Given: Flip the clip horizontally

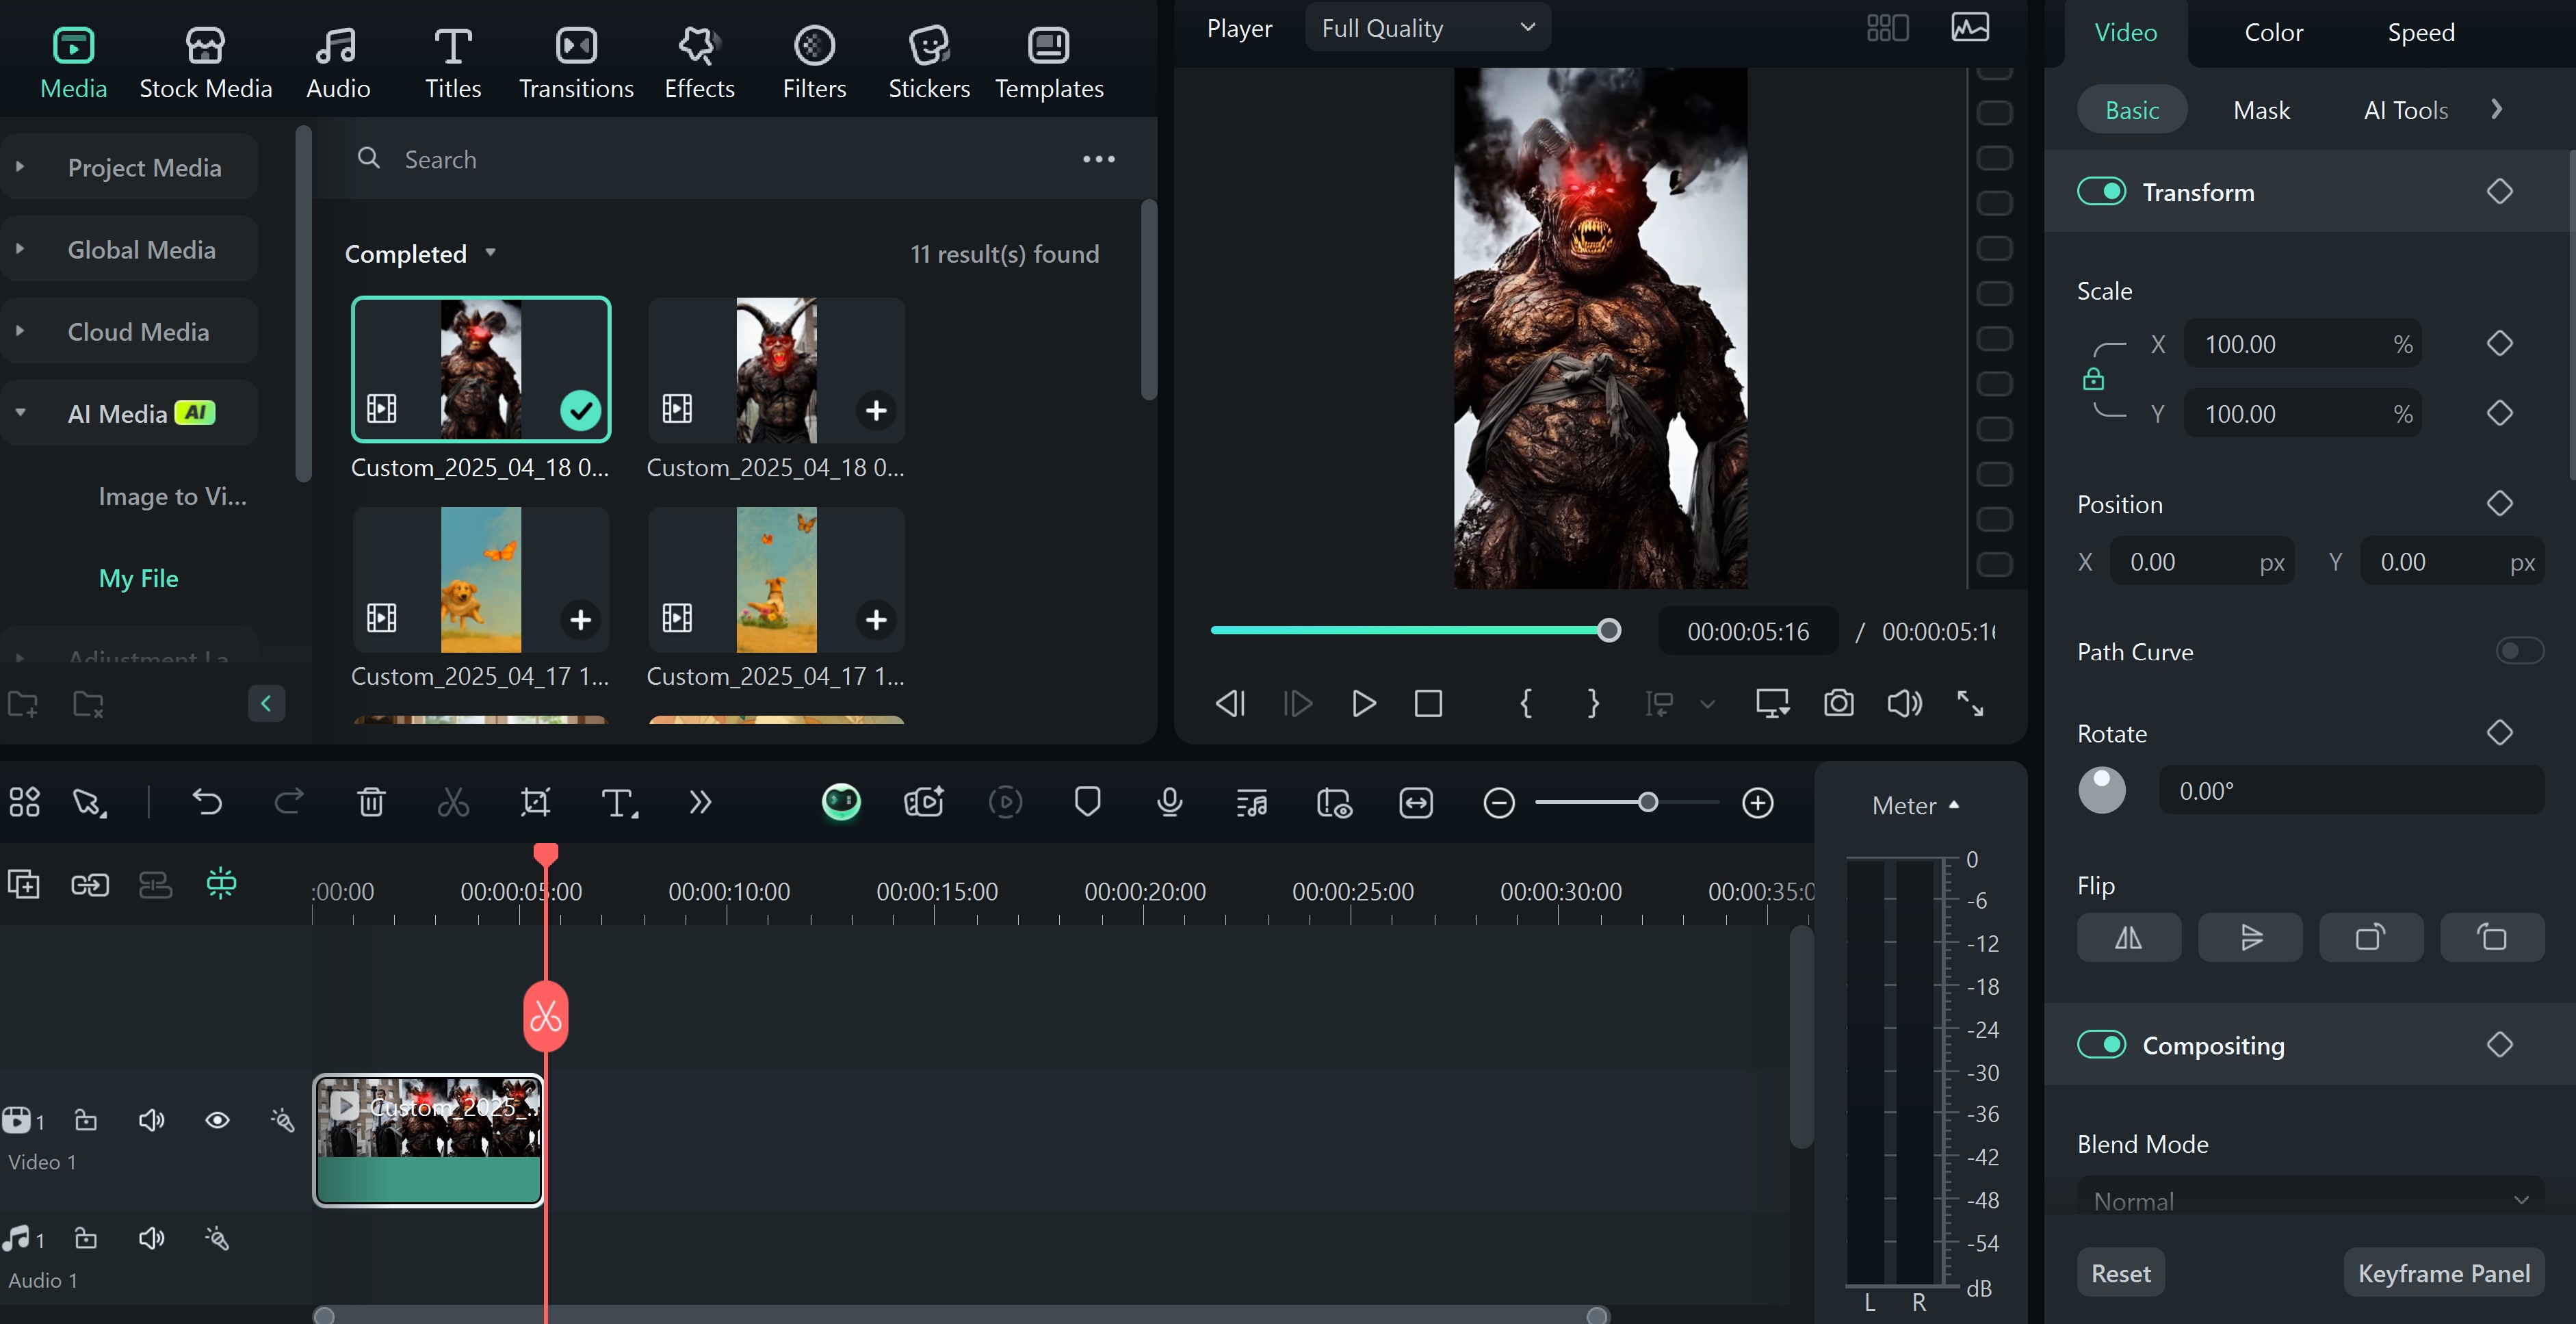Looking at the screenshot, I should click(2128, 937).
